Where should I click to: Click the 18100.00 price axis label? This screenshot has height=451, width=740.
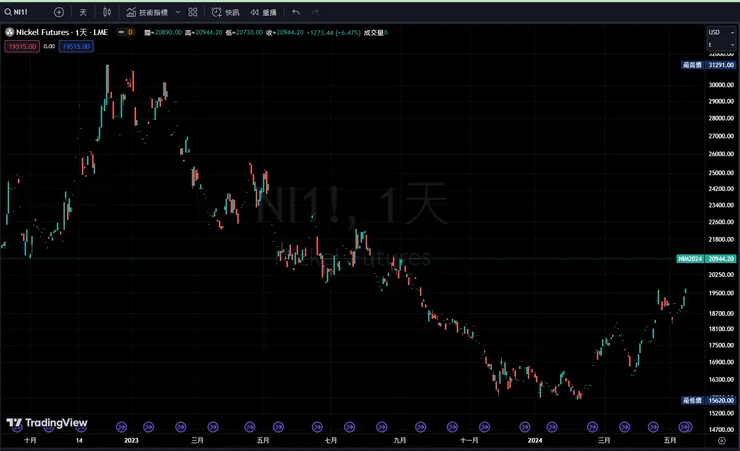721,329
